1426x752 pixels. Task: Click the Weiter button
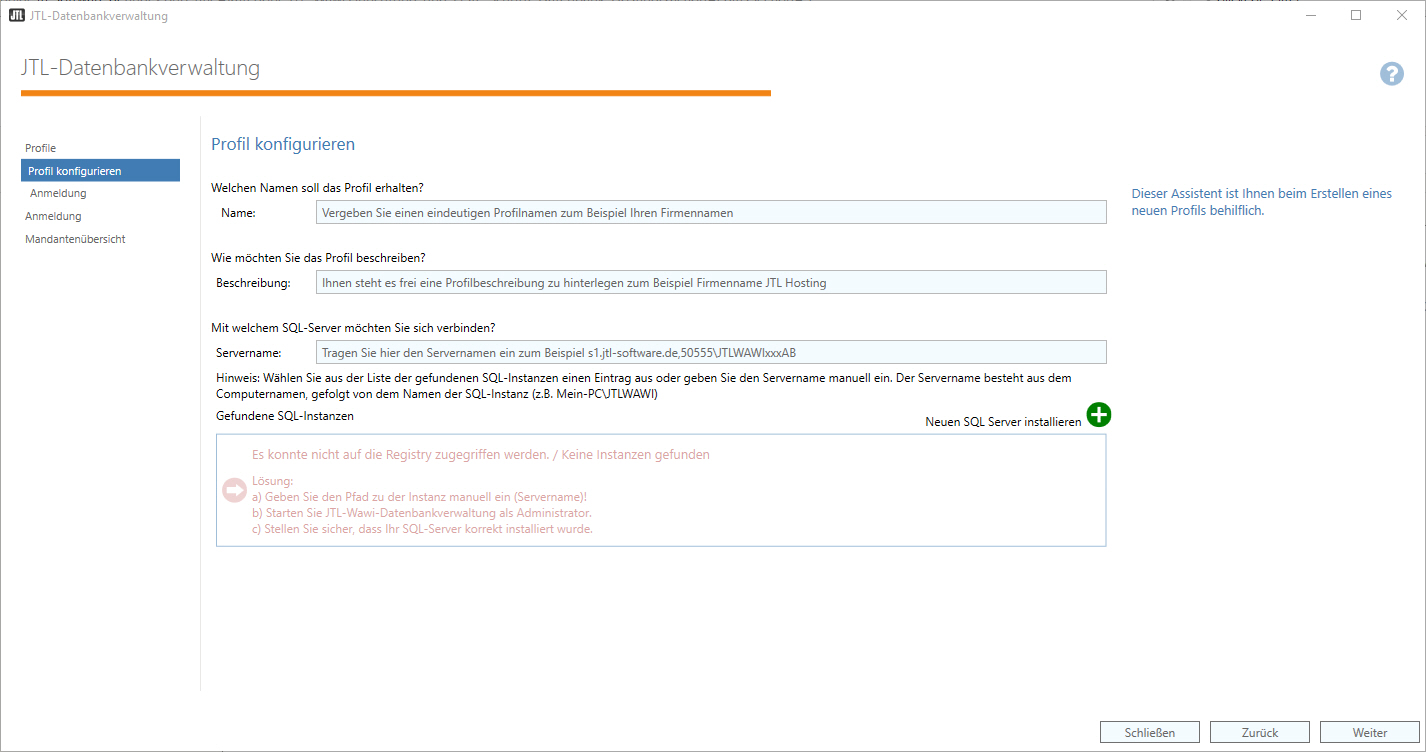(1369, 732)
